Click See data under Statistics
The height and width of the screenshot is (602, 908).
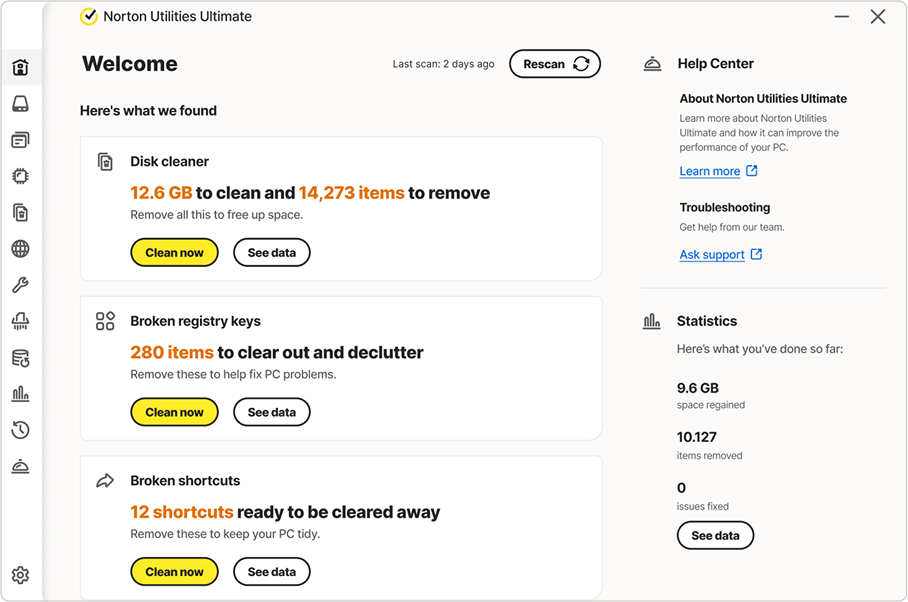(x=715, y=535)
